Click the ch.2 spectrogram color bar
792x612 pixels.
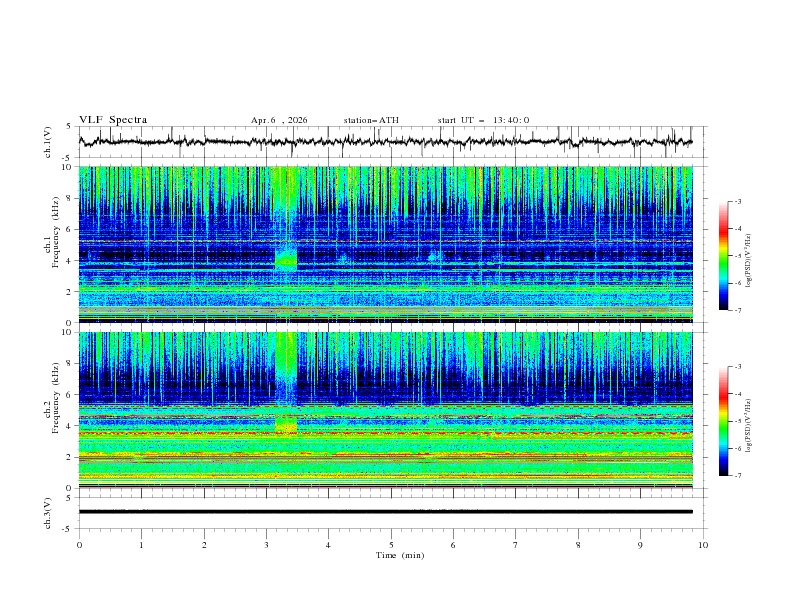pyautogui.click(x=723, y=421)
